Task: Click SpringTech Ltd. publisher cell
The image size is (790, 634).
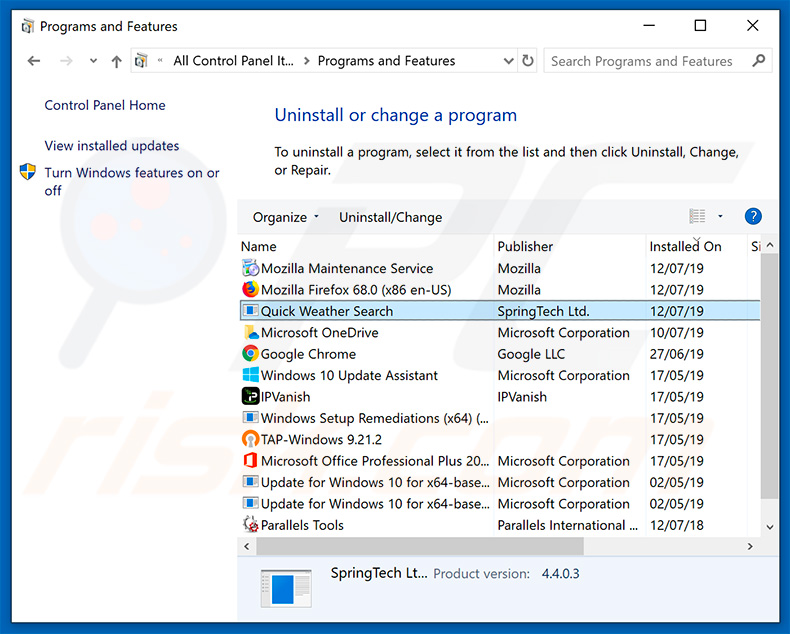Action: coord(543,311)
